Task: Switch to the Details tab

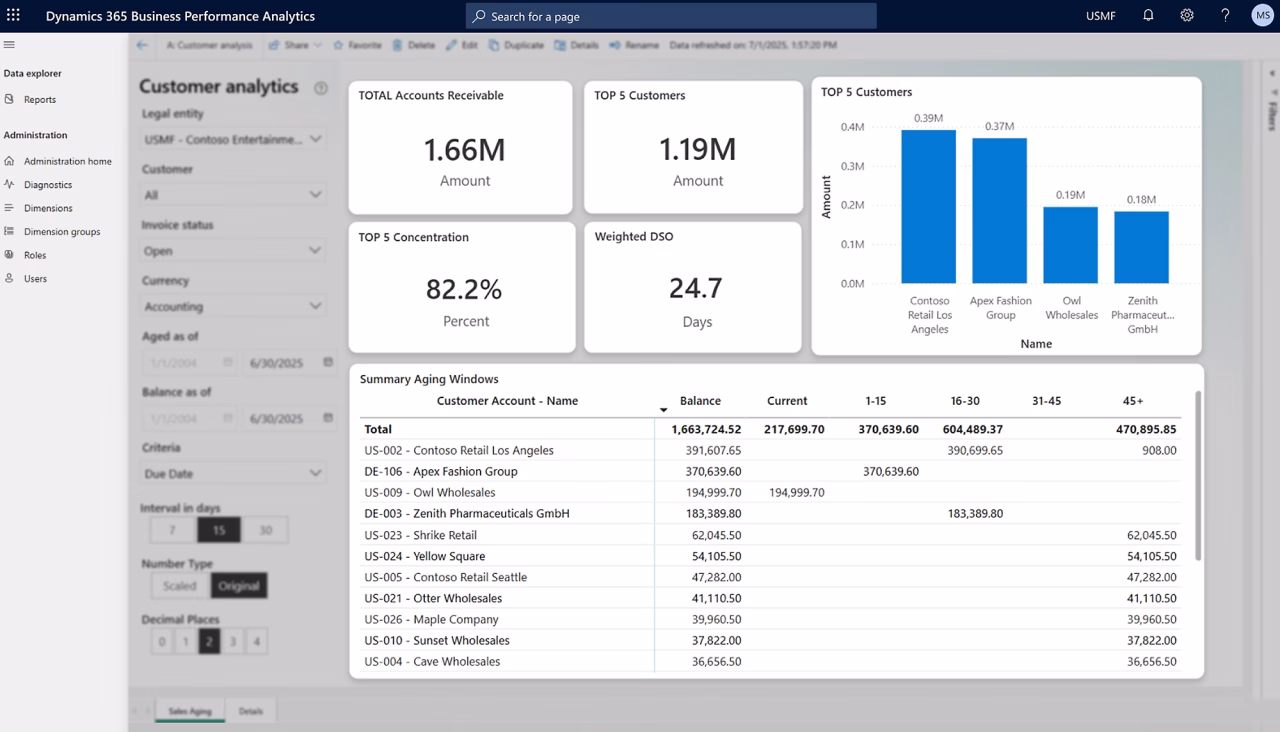Action: tap(251, 711)
